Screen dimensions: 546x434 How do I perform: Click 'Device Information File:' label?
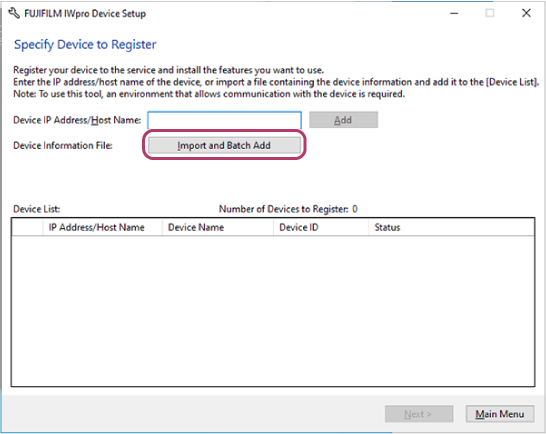63,146
